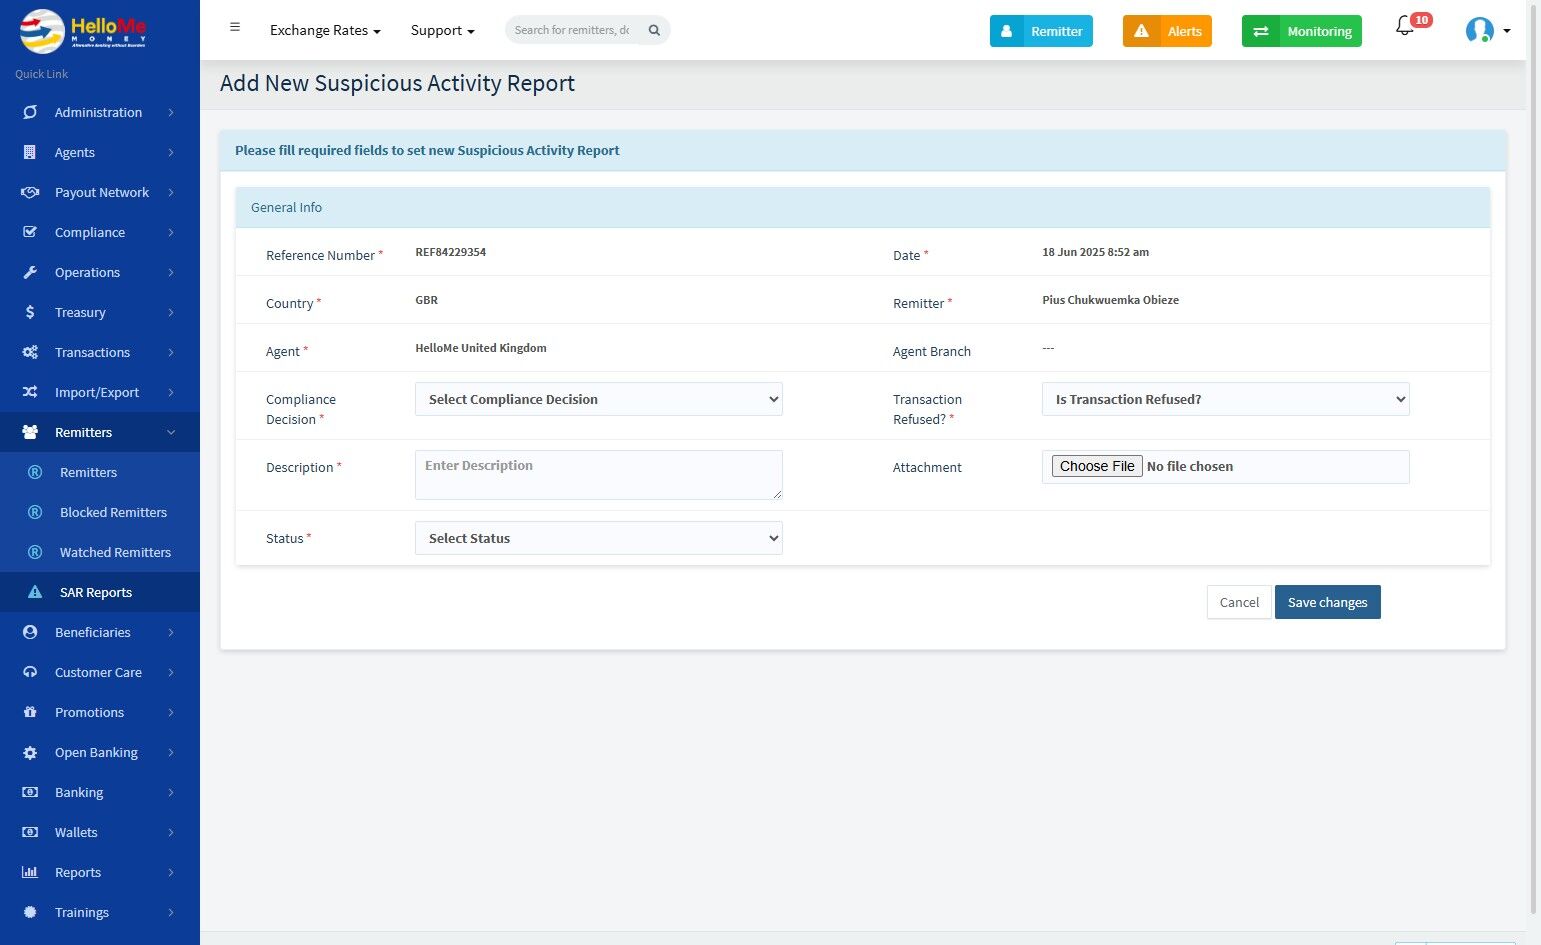Click the search magnifier icon
This screenshot has height=945, width=1541.
coord(654,30)
